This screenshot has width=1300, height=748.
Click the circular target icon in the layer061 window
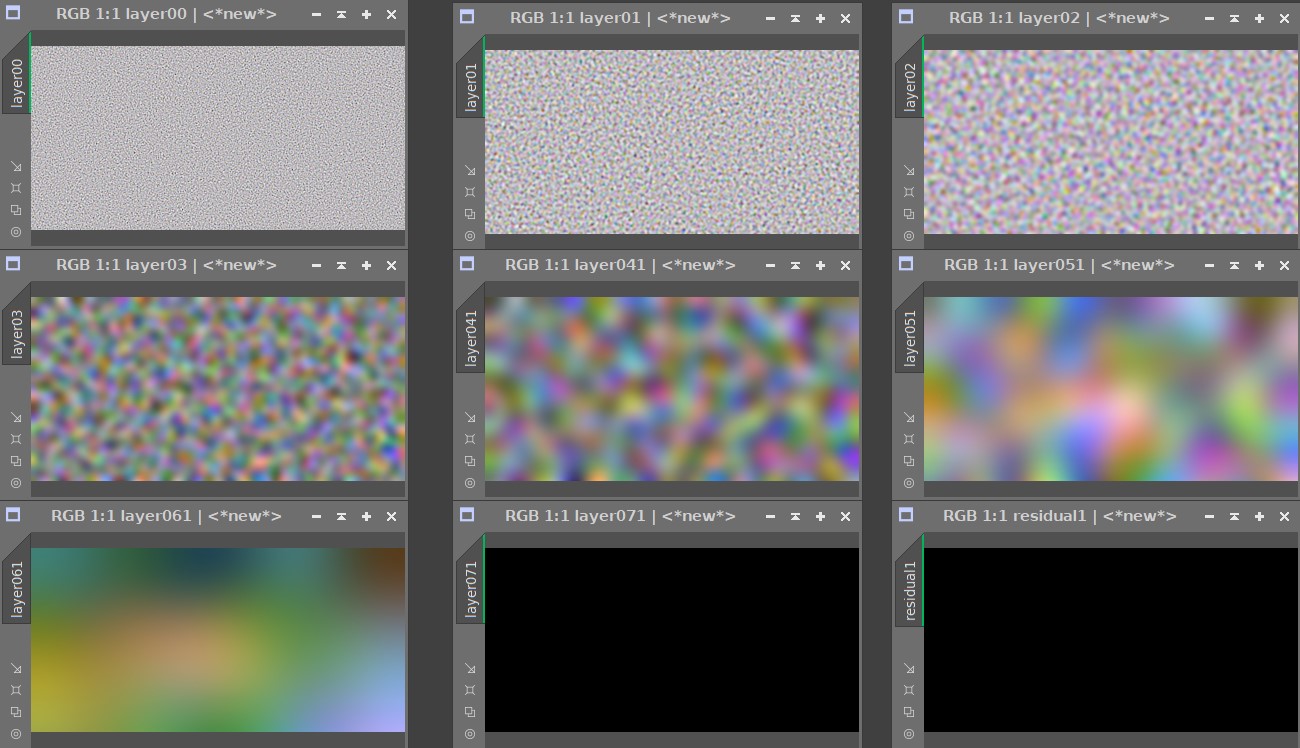(x=16, y=733)
